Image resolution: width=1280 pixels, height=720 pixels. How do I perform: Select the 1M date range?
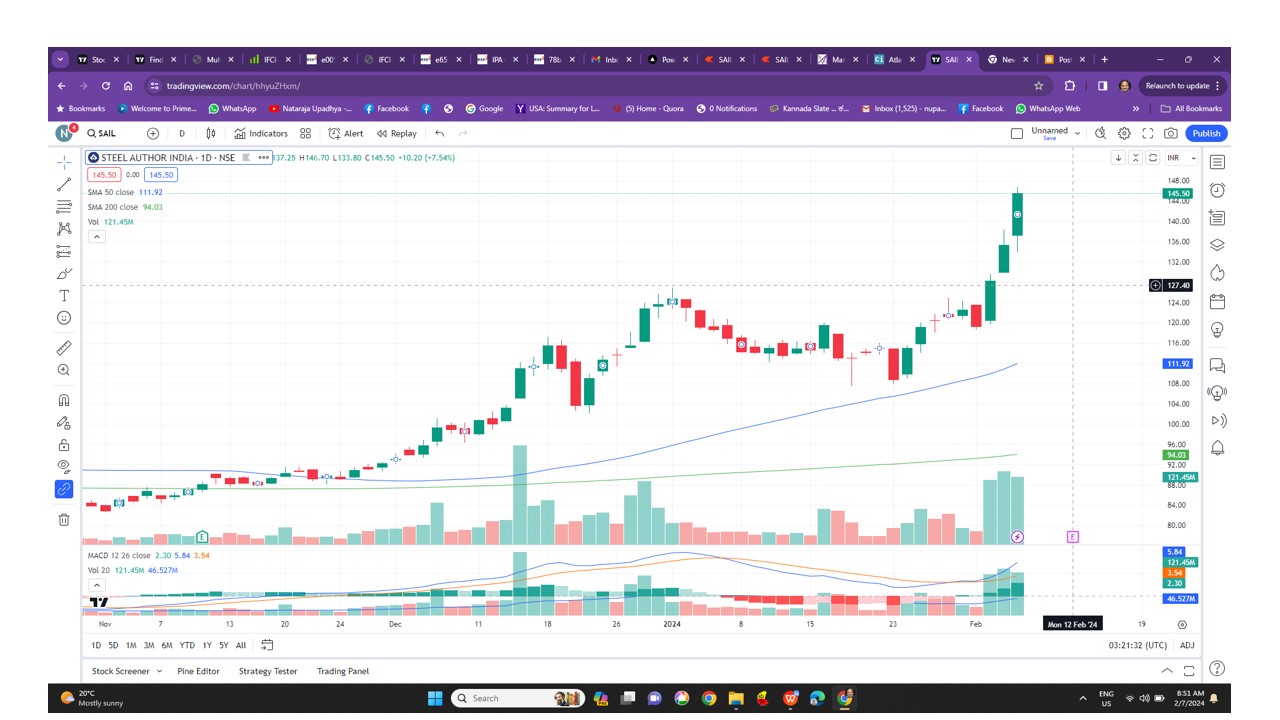(131, 645)
